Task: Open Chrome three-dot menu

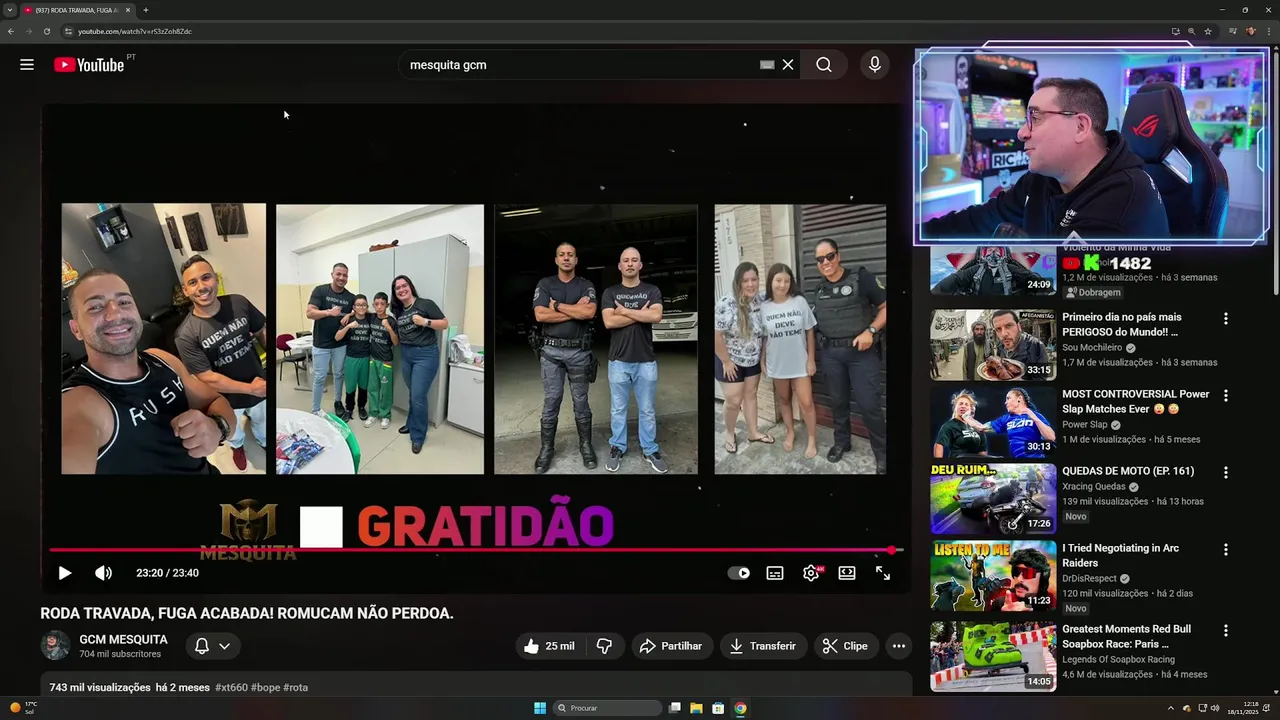Action: pos(1268,31)
